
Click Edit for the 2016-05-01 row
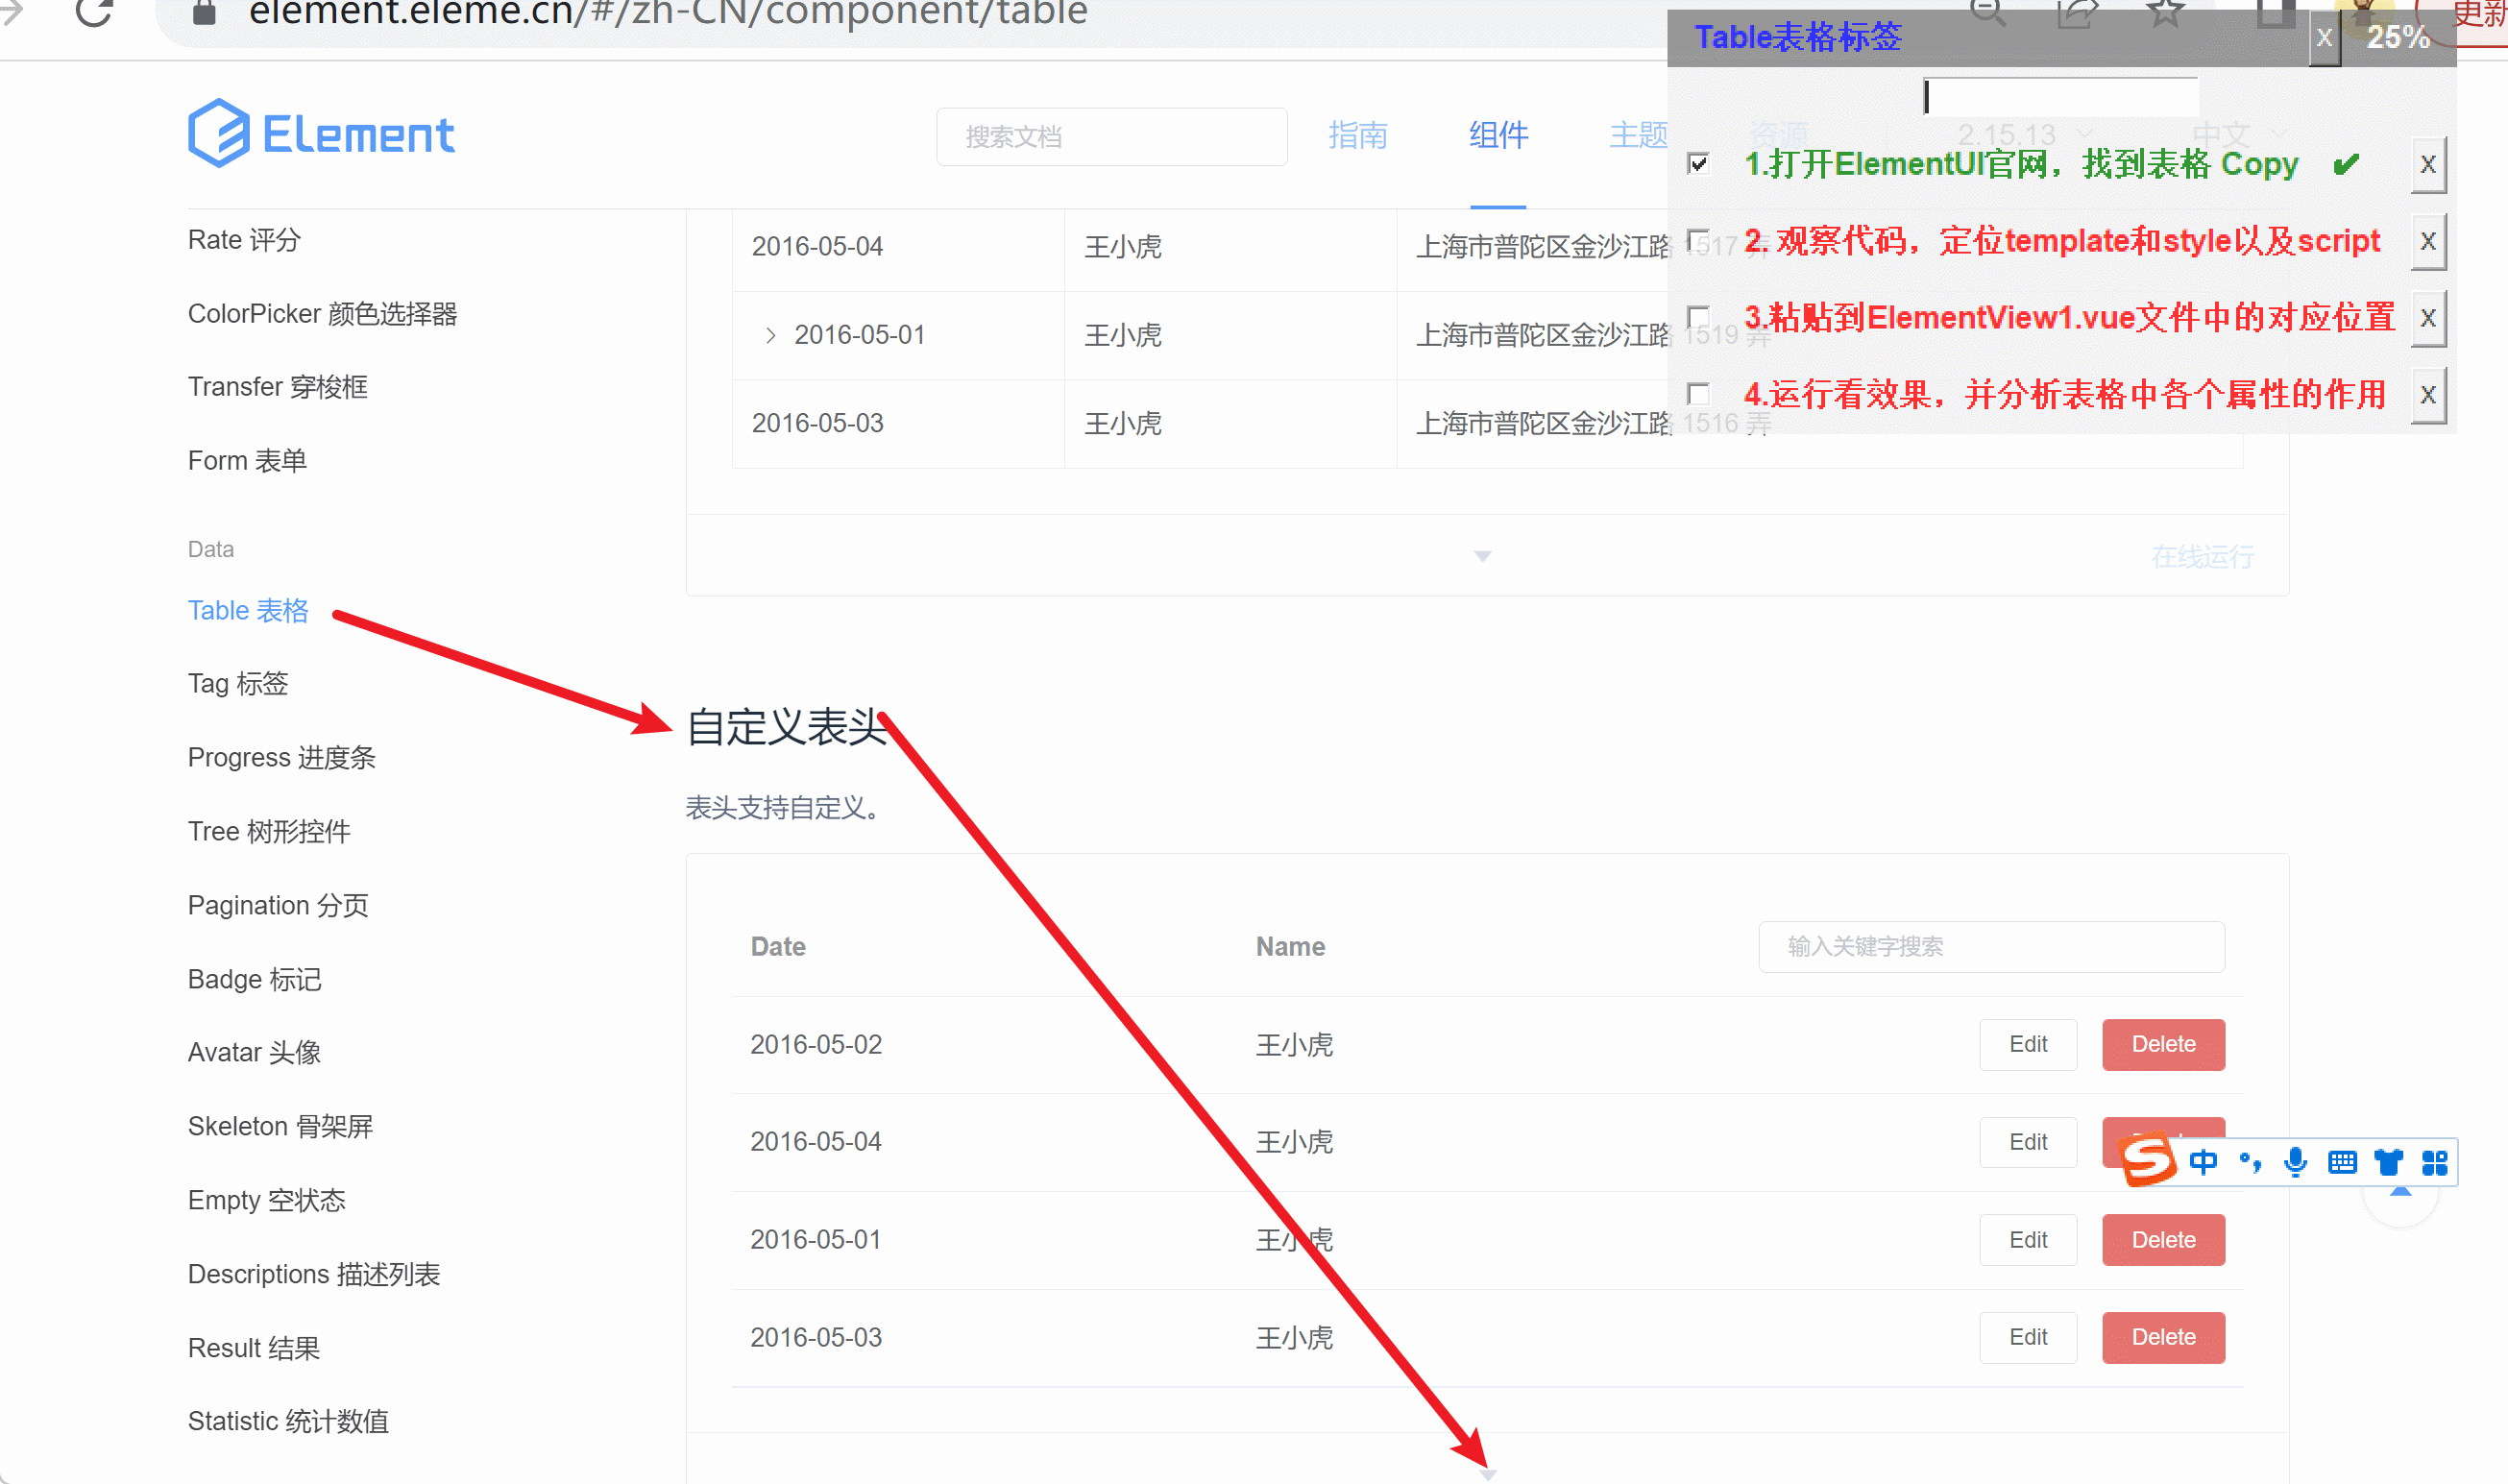click(x=2028, y=1240)
